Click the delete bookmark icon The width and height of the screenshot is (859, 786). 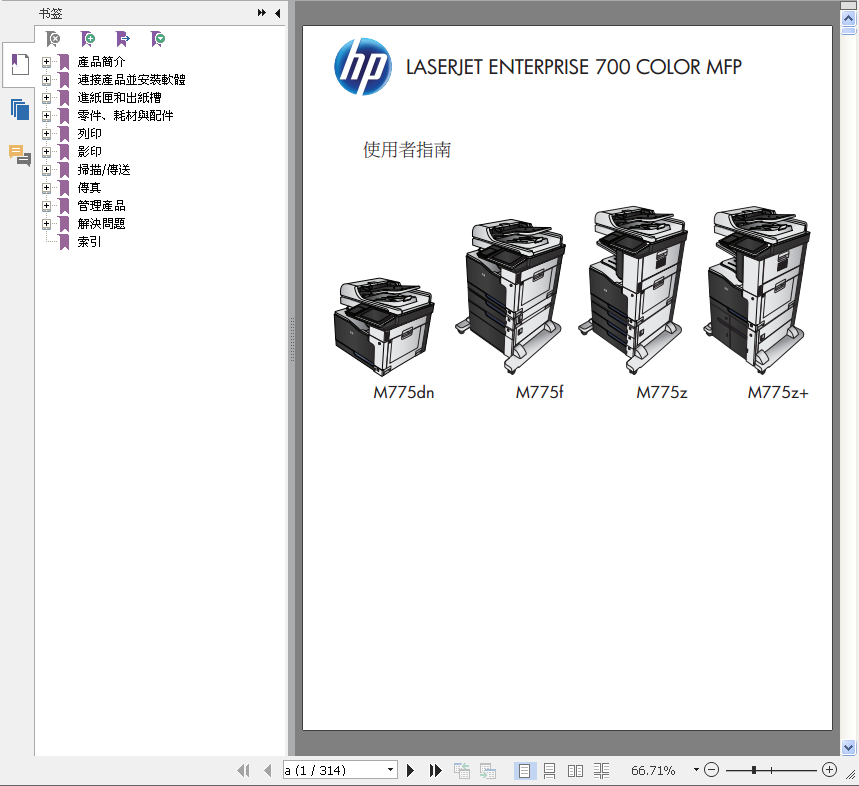pos(53,39)
